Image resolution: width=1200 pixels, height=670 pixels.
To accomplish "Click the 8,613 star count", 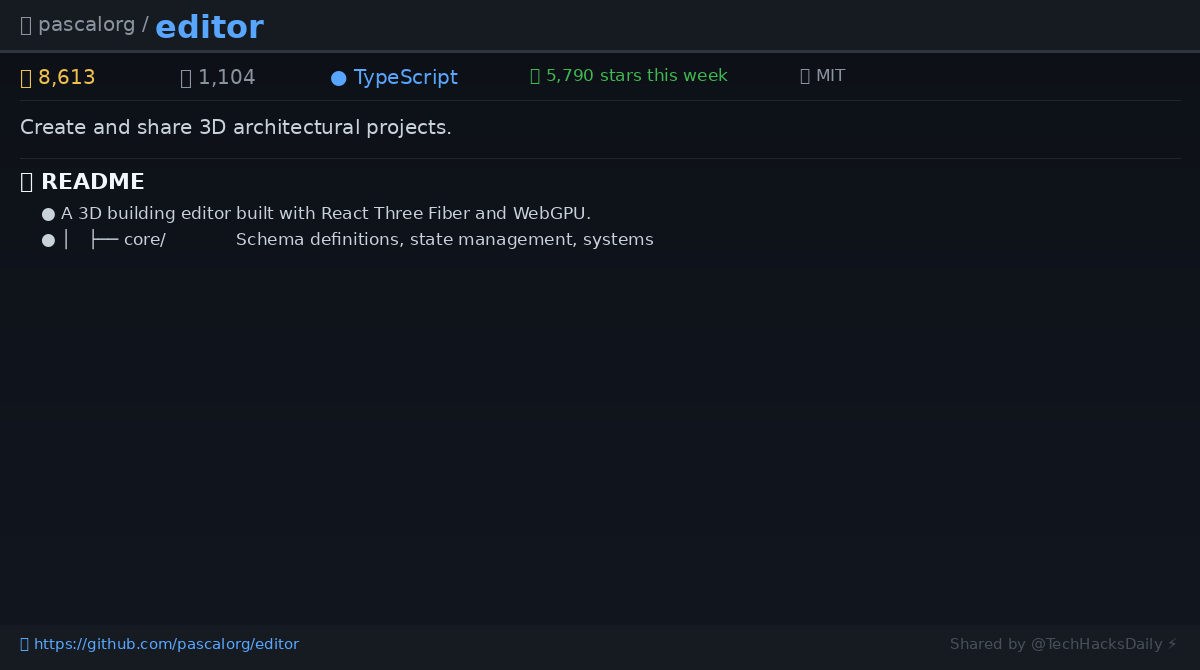I will [66, 77].
